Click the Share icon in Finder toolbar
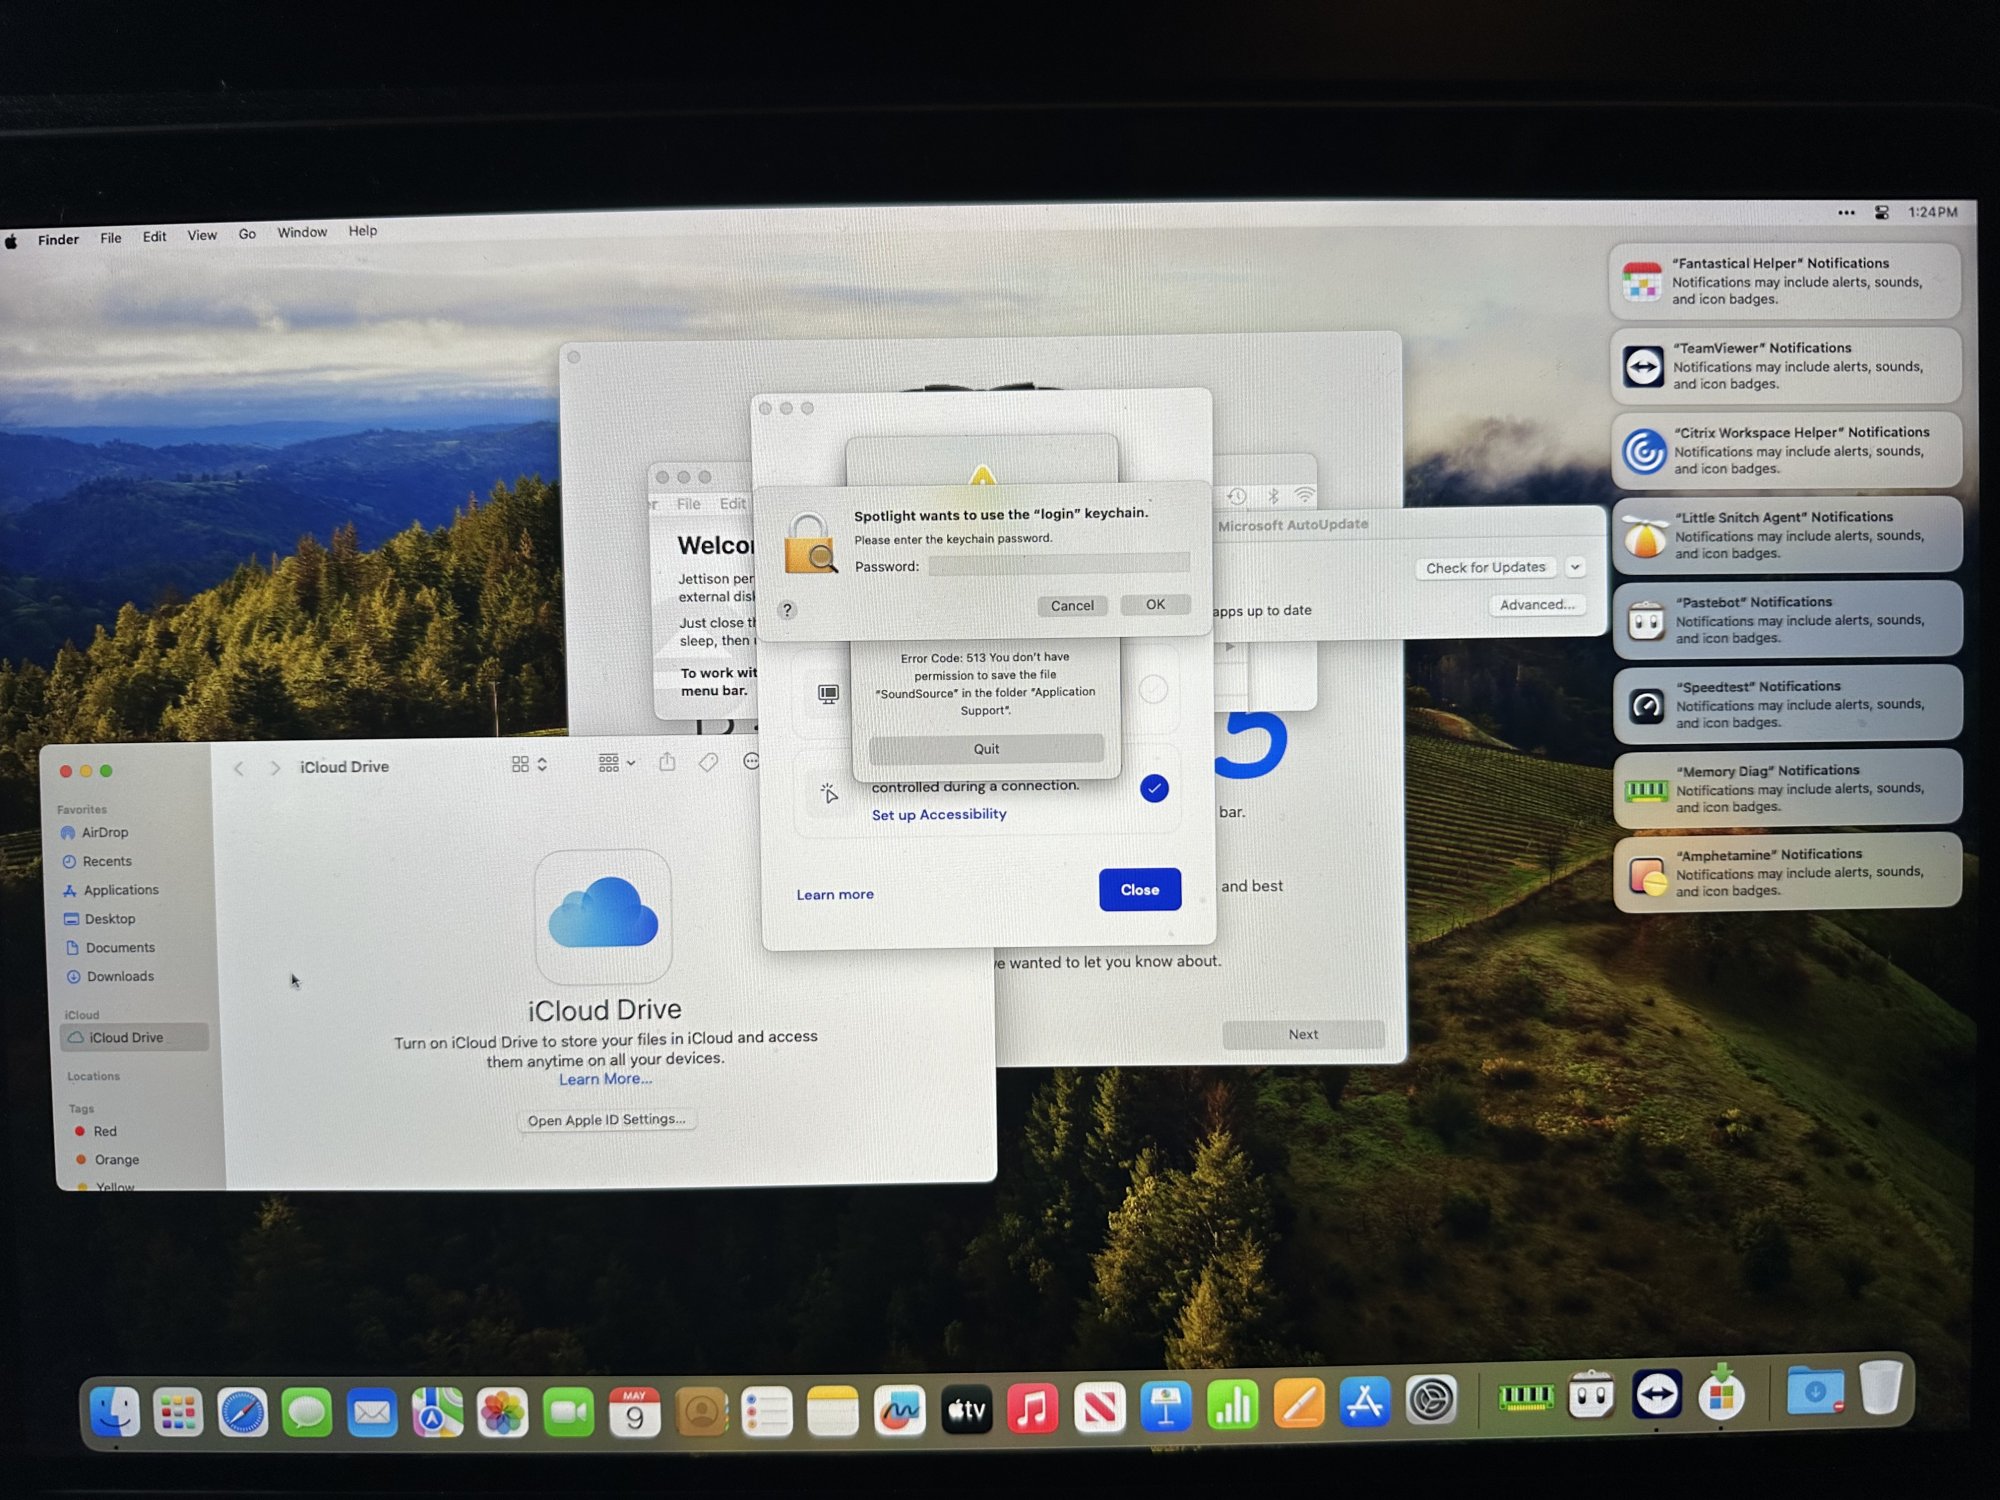Screen dimensions: 2000x1500 click(667, 763)
